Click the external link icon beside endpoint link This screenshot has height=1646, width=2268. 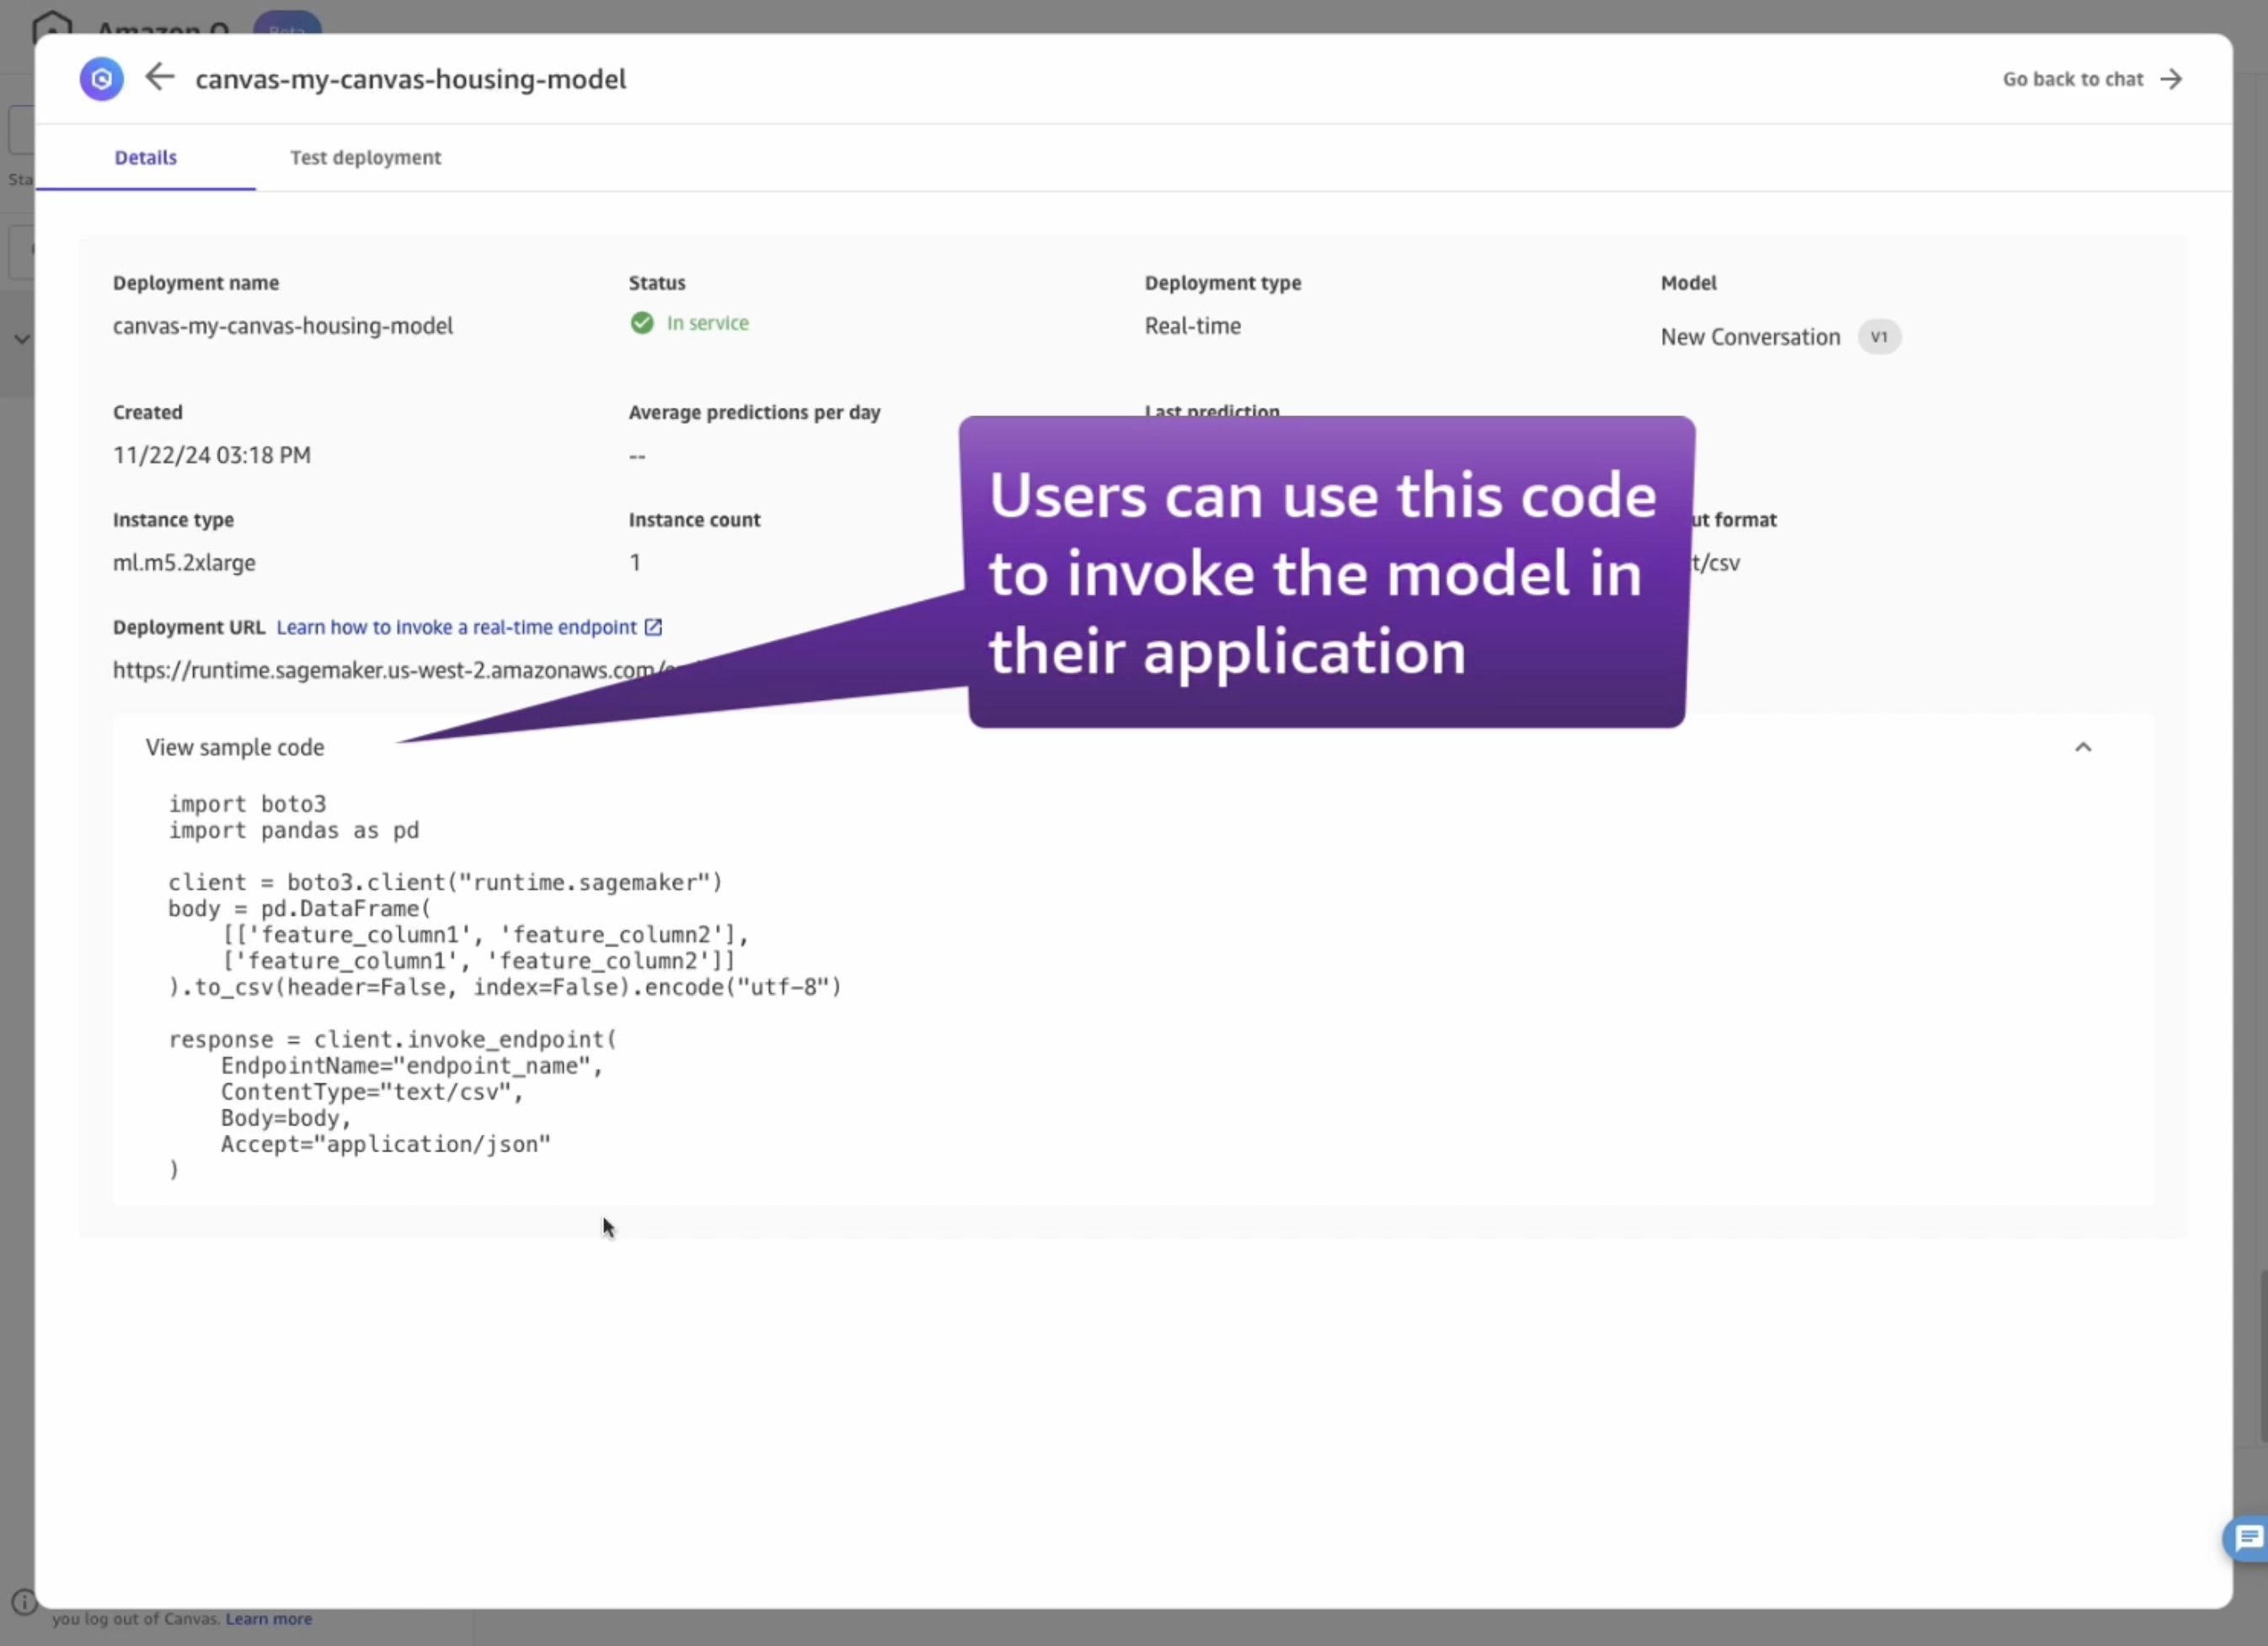point(653,627)
